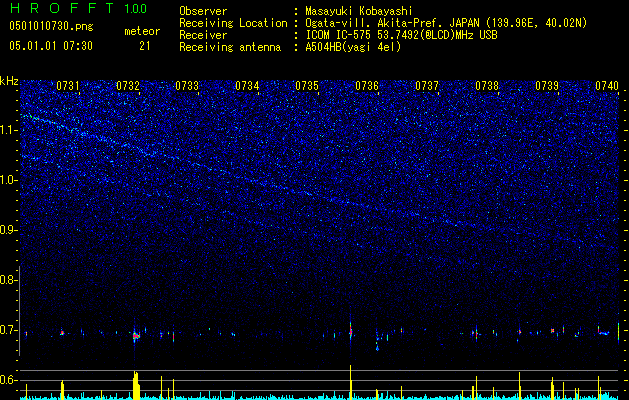Click the antenna A504HB(yagi 4el) text
The width and height of the screenshot is (629, 400).
click(353, 47)
